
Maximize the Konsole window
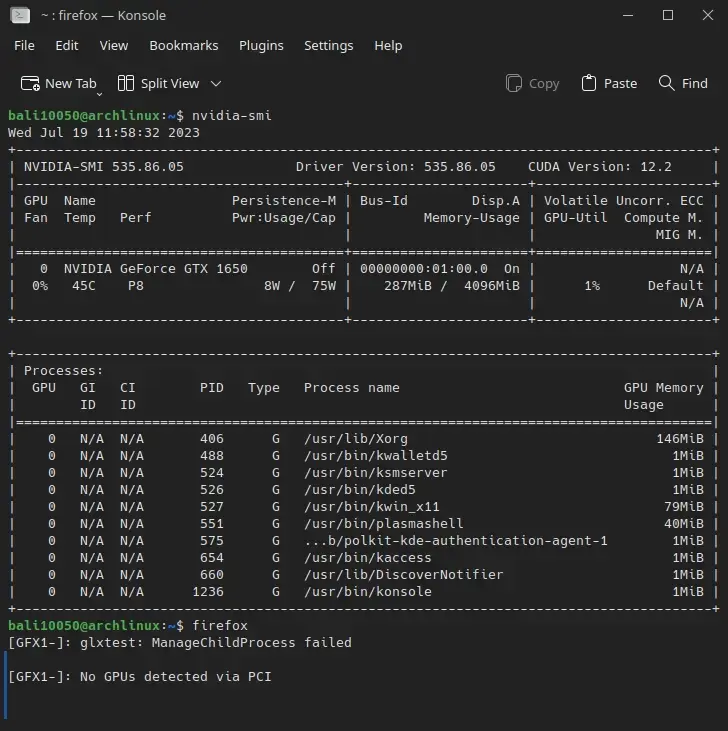(668, 15)
